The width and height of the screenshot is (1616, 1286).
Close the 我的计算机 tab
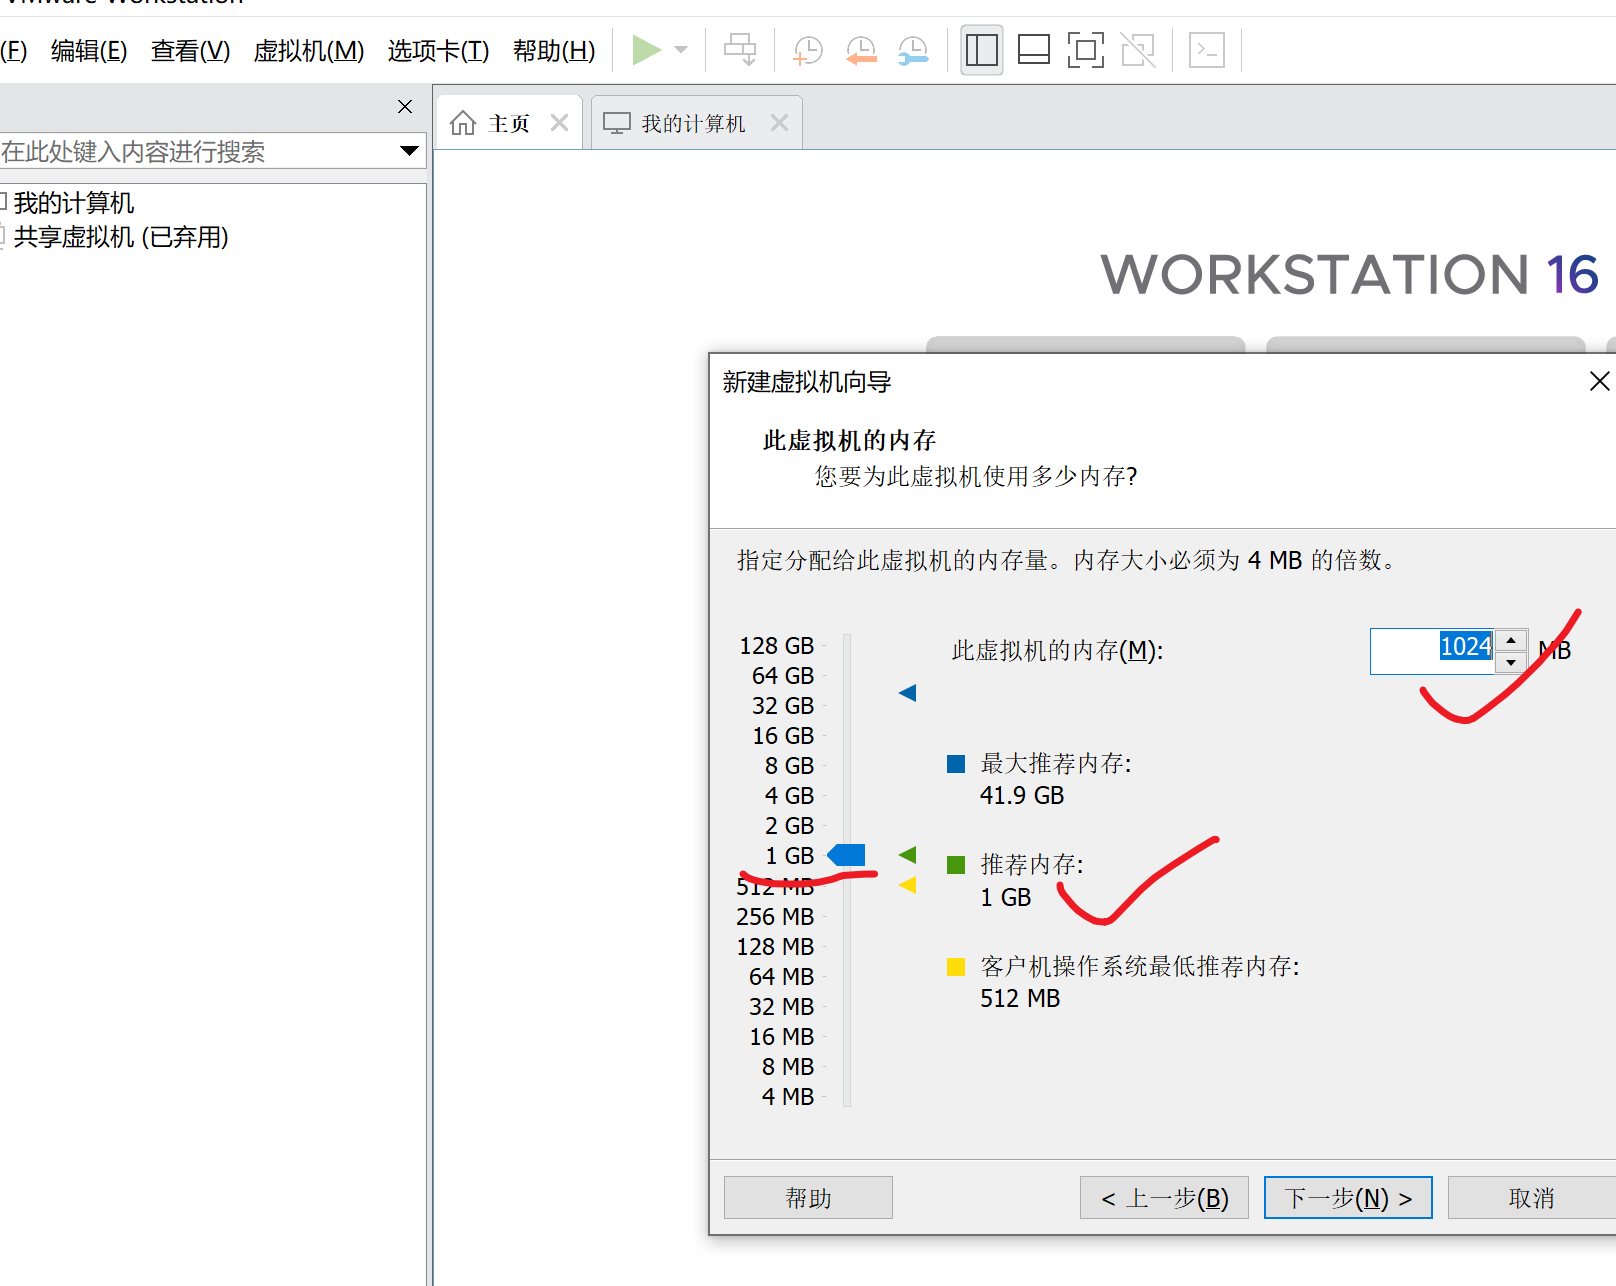coord(779,123)
